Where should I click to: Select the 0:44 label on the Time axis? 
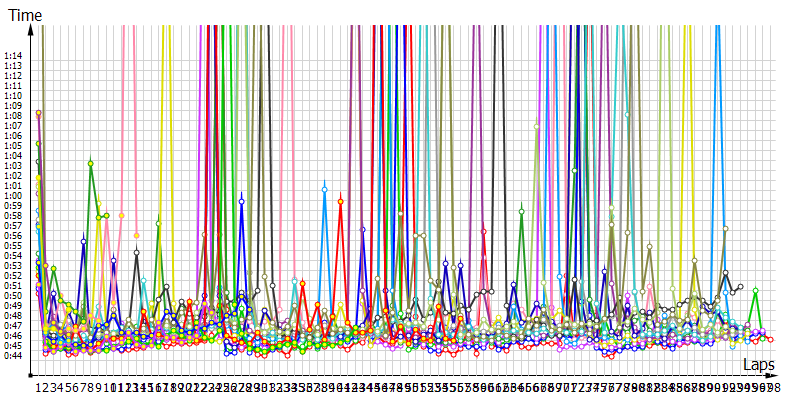coord(13,355)
